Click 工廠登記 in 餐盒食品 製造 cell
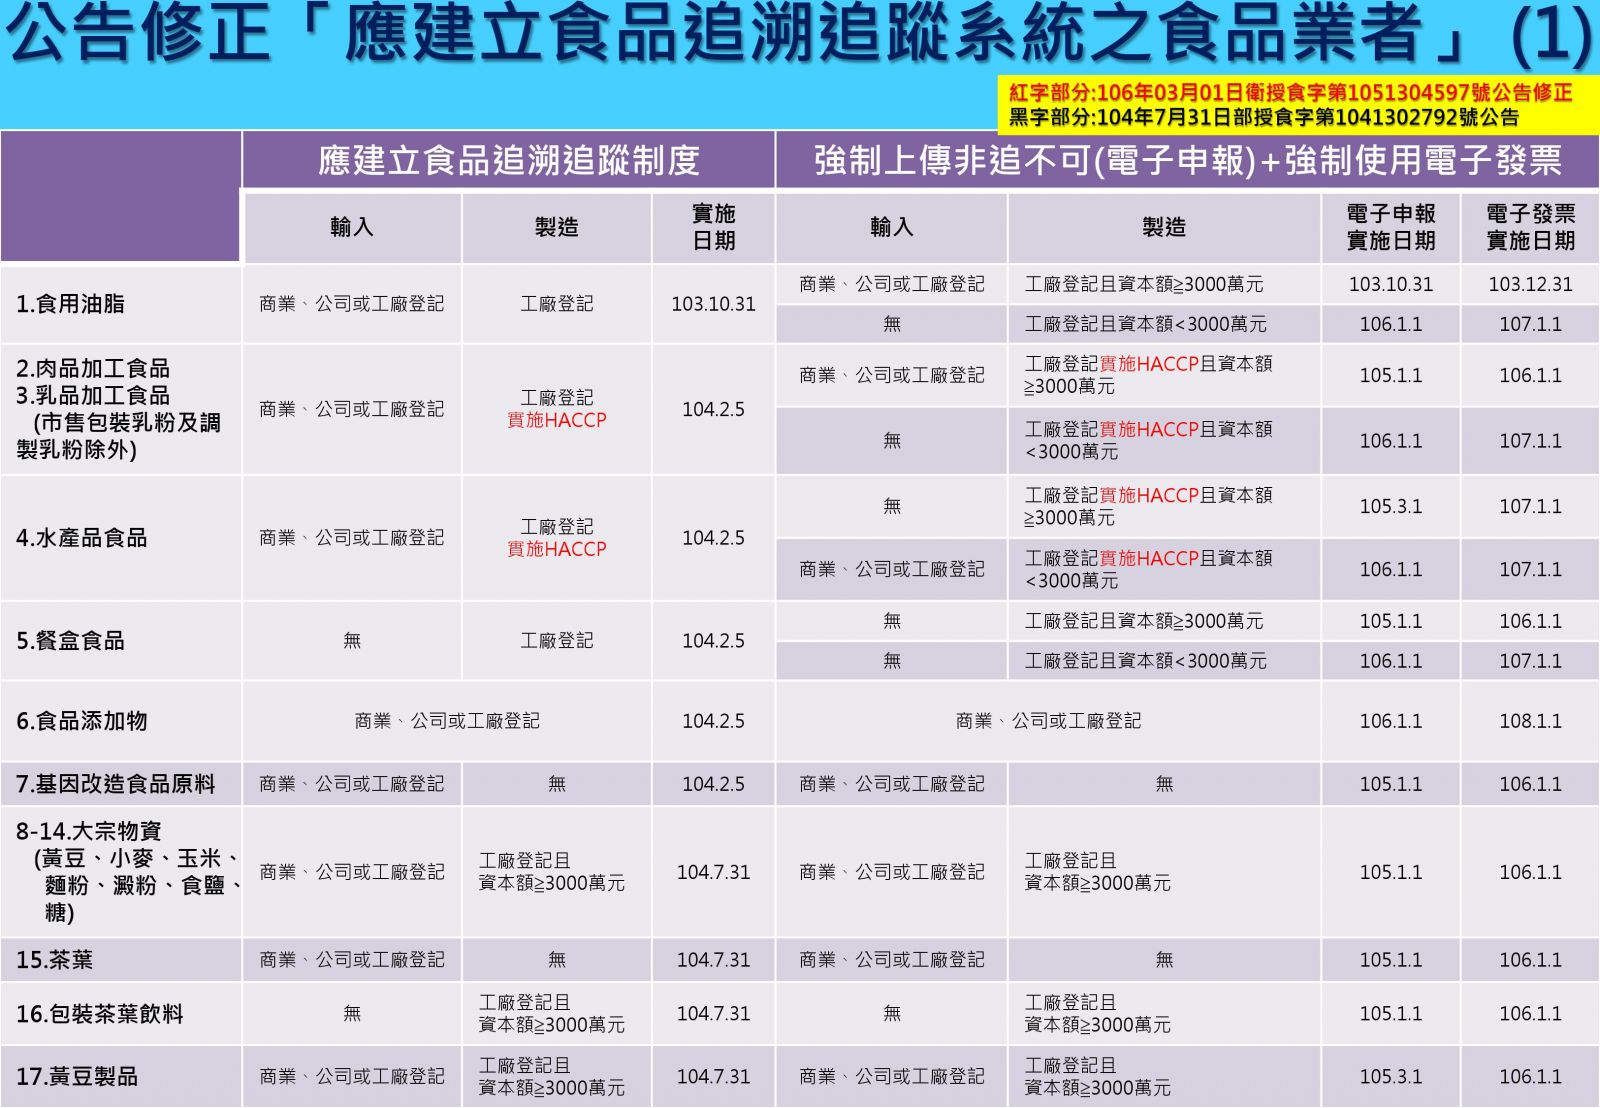 click(x=556, y=641)
